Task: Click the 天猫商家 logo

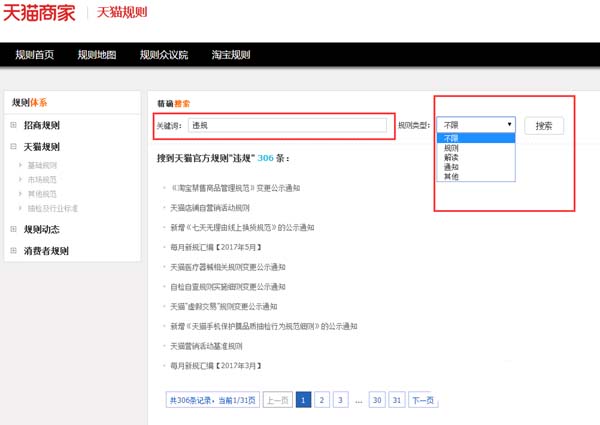Action: [x=39, y=13]
